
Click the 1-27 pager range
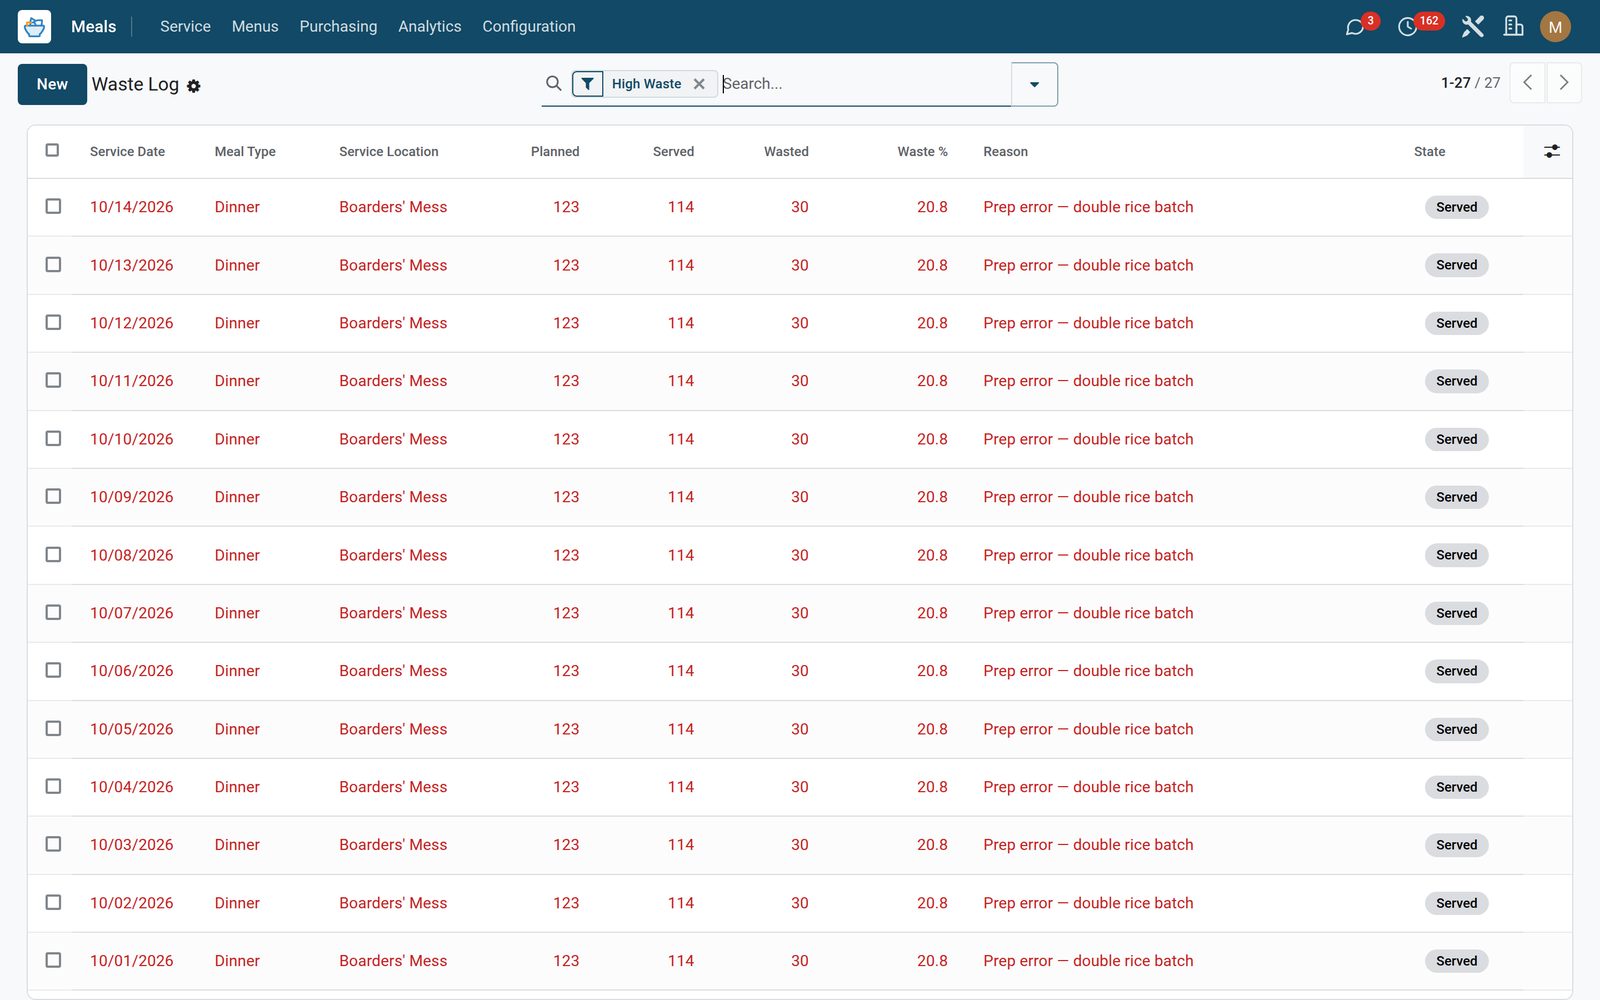1455,83
